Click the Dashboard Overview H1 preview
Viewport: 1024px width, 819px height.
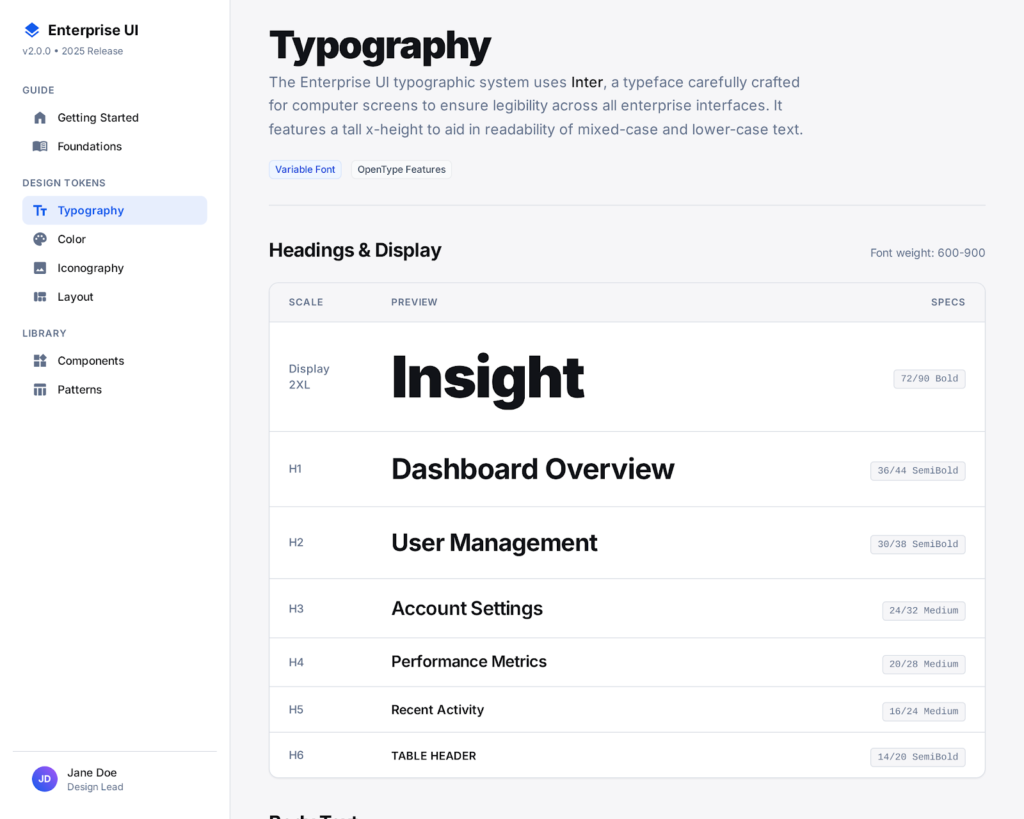tap(532, 469)
